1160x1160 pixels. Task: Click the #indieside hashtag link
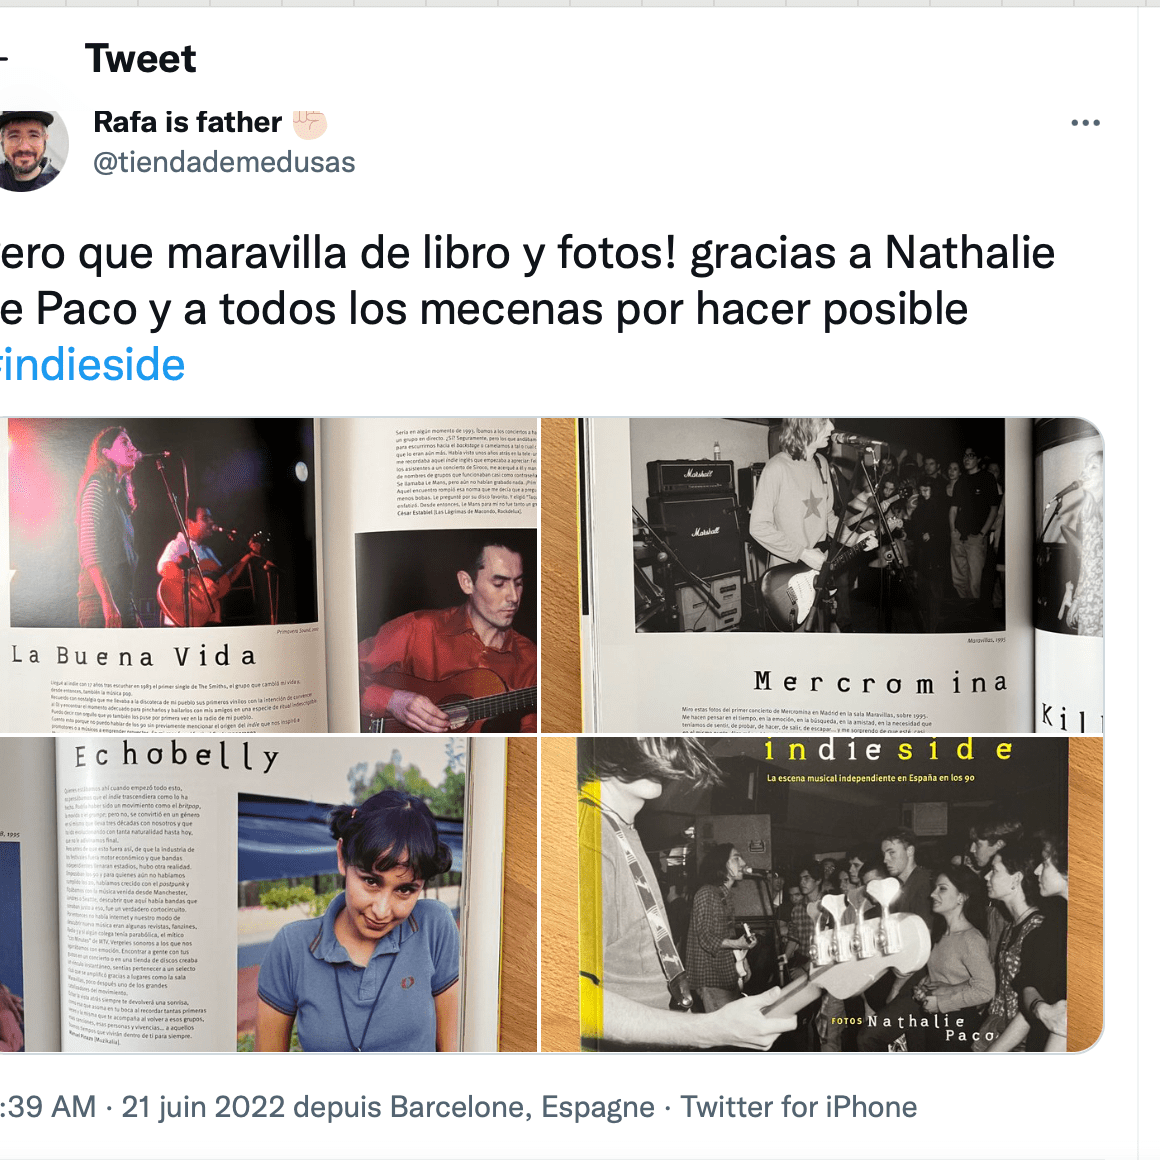(92, 365)
